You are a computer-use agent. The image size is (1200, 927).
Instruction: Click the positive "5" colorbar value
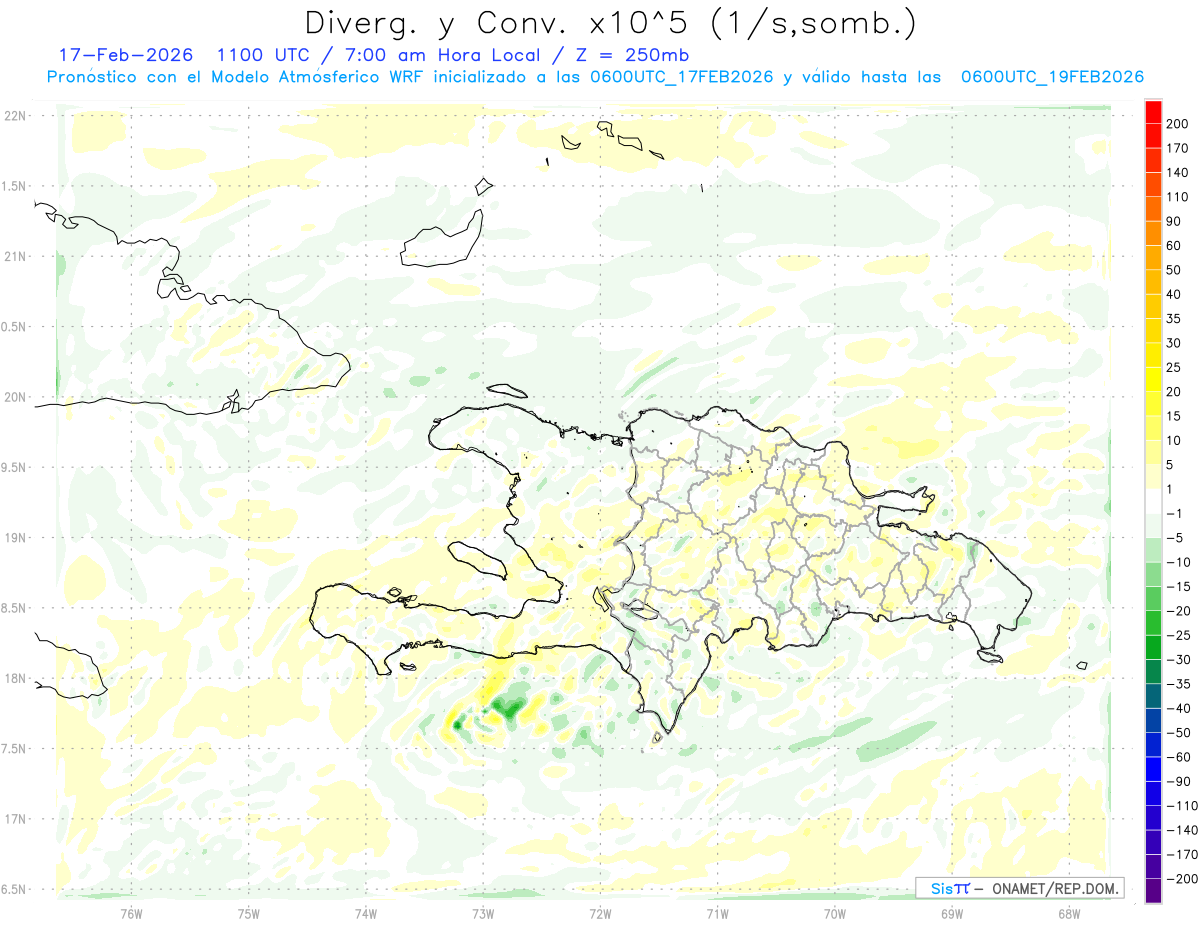(1170, 465)
